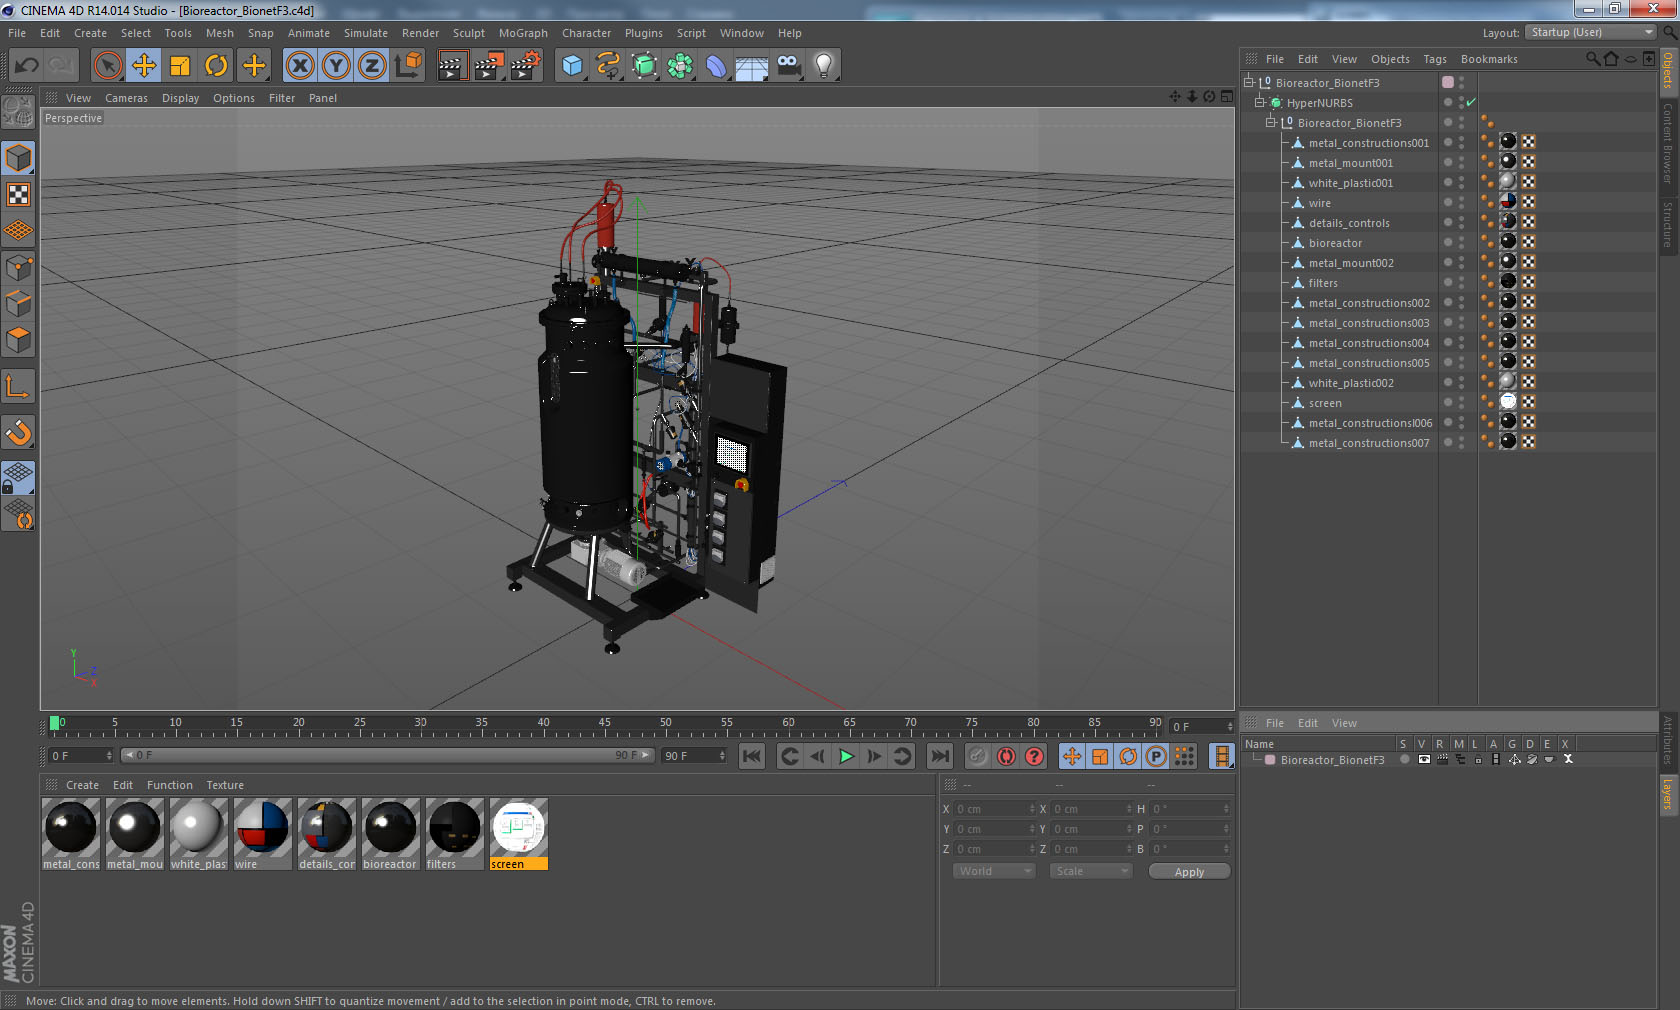1680x1010 pixels.
Task: Open the MoGraph menu
Action: pos(523,33)
